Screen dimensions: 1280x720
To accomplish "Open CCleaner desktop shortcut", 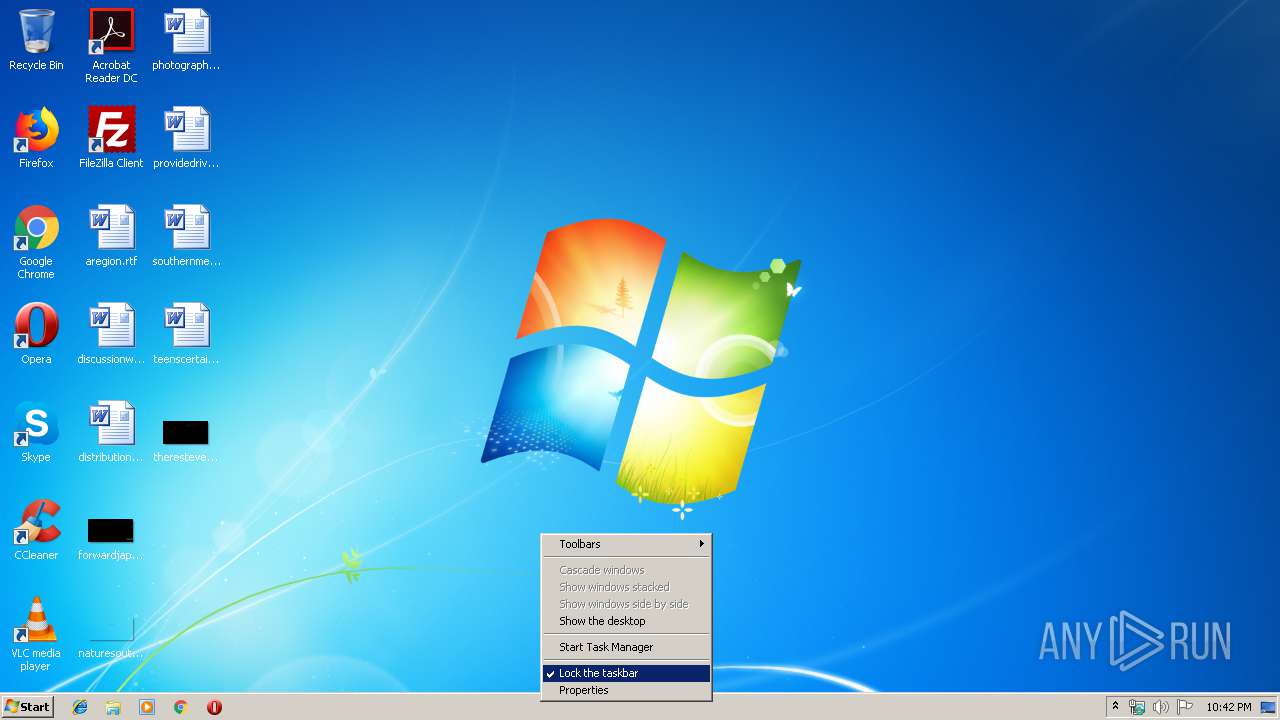I will [36, 530].
